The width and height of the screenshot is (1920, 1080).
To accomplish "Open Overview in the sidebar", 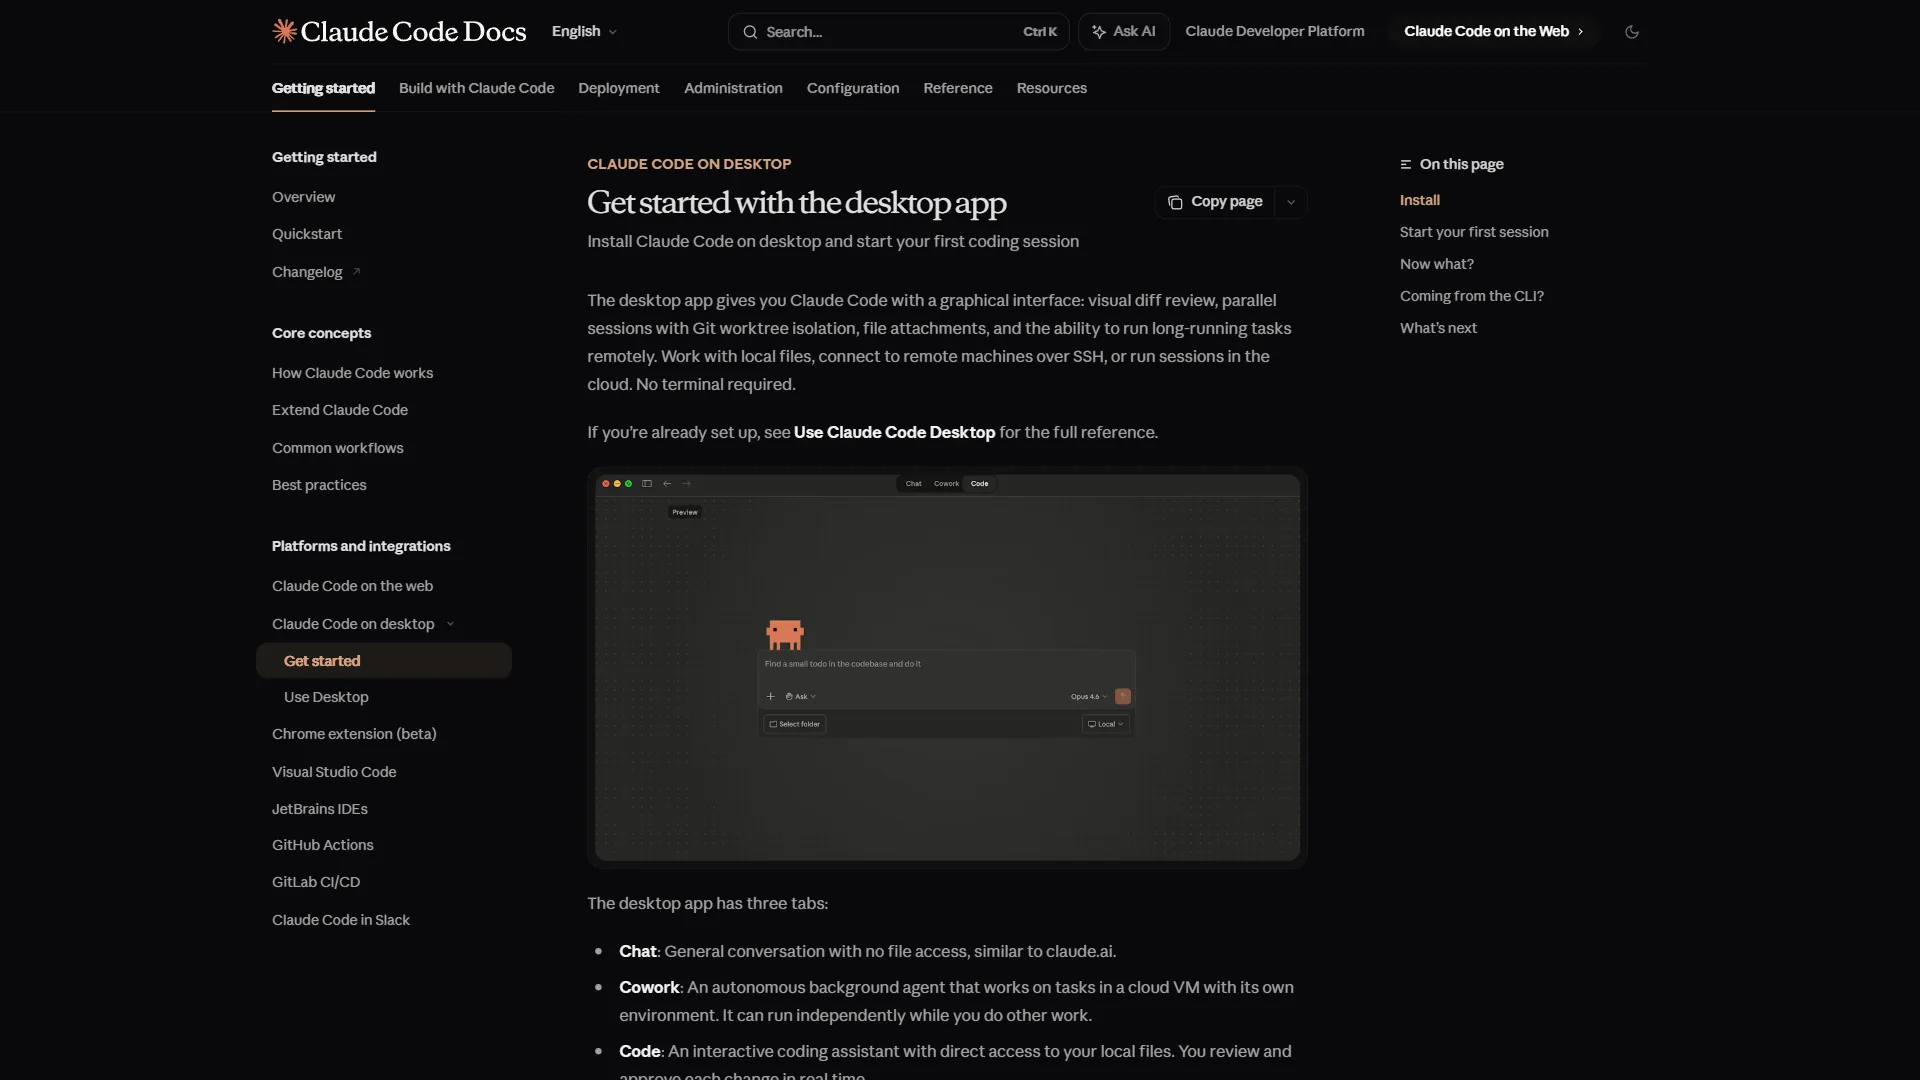I will pos(303,197).
